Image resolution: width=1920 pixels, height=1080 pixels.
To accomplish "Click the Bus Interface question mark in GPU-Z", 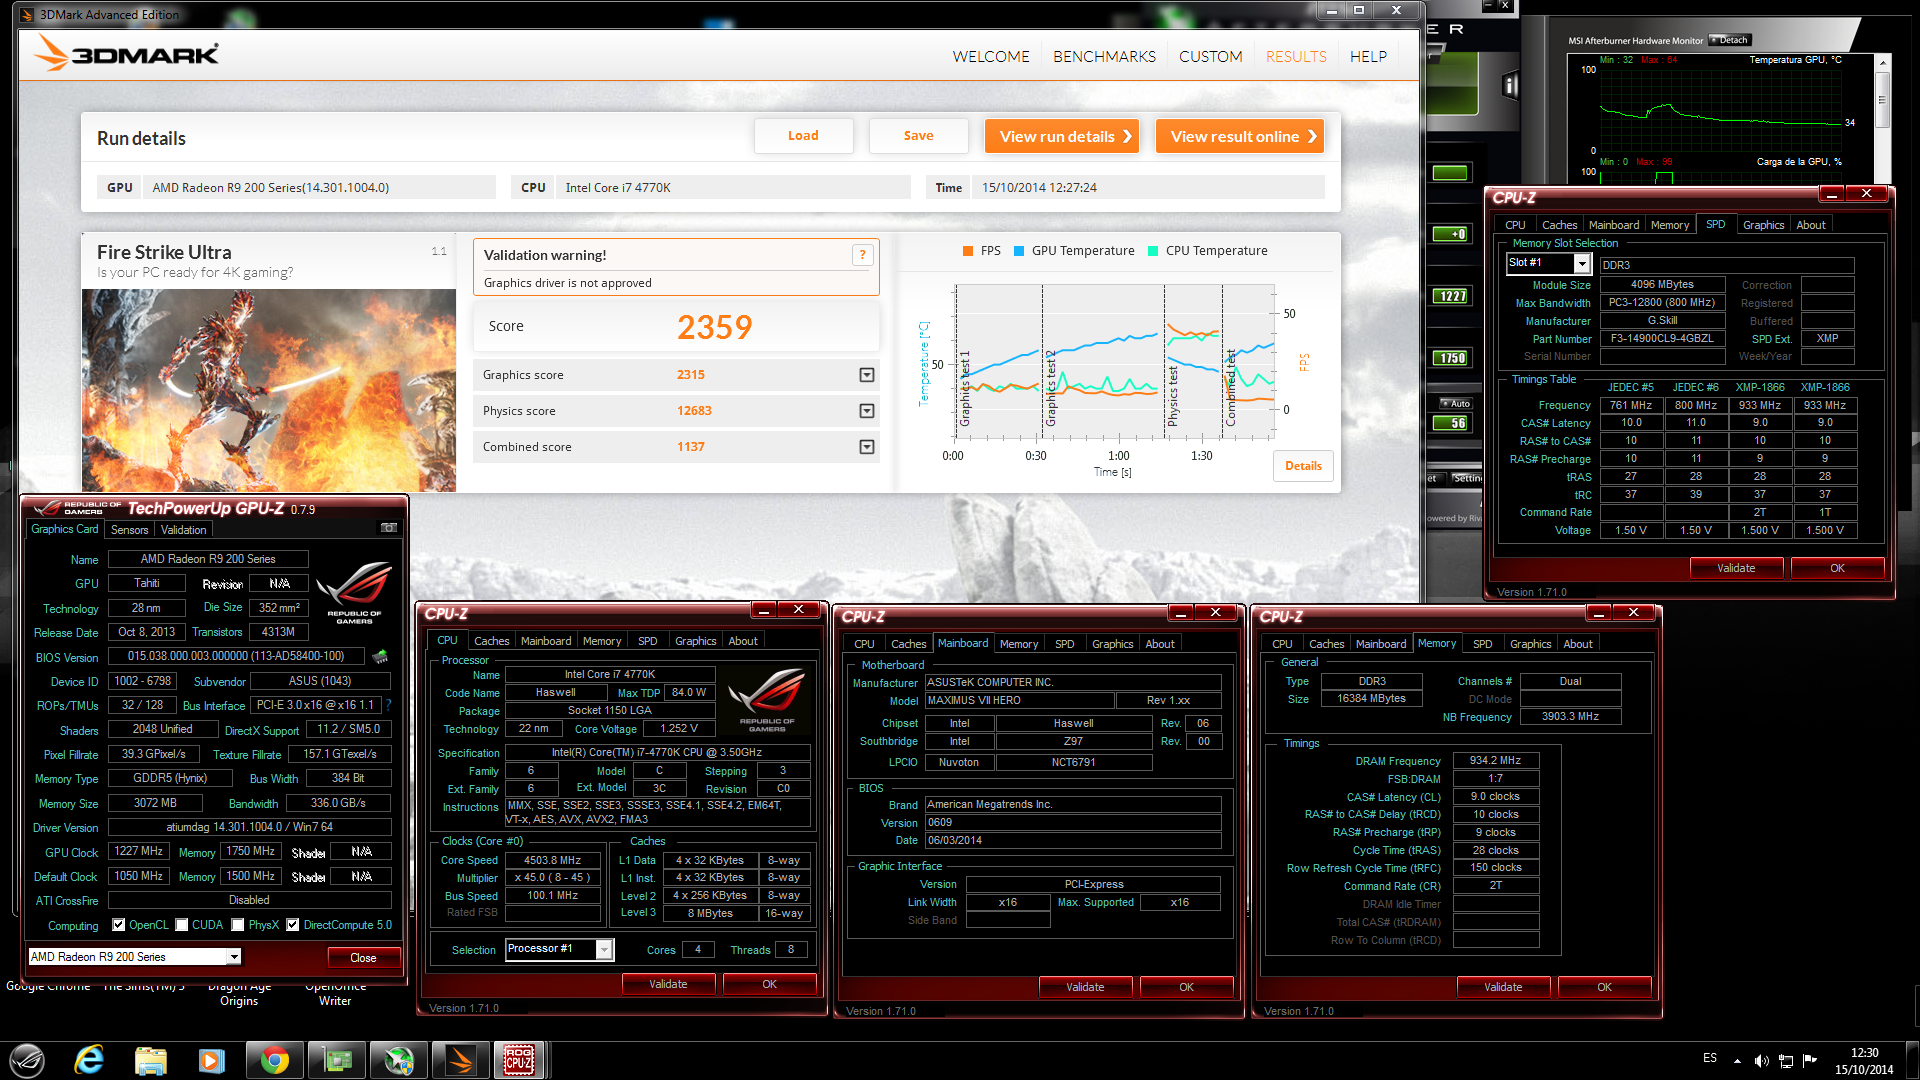I will (388, 705).
